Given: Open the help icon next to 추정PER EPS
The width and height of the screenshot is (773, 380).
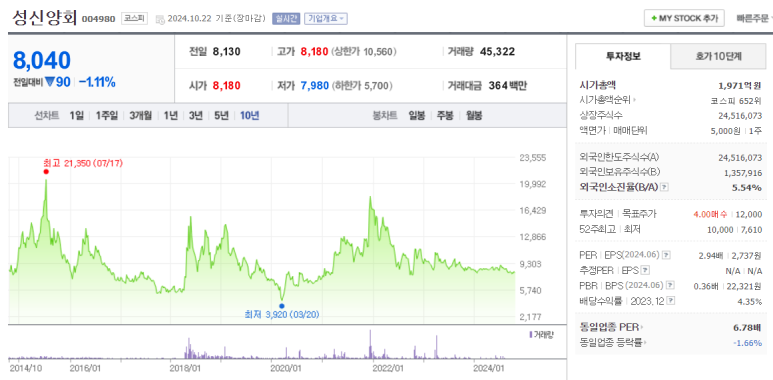Looking at the screenshot, I should 645,270.
